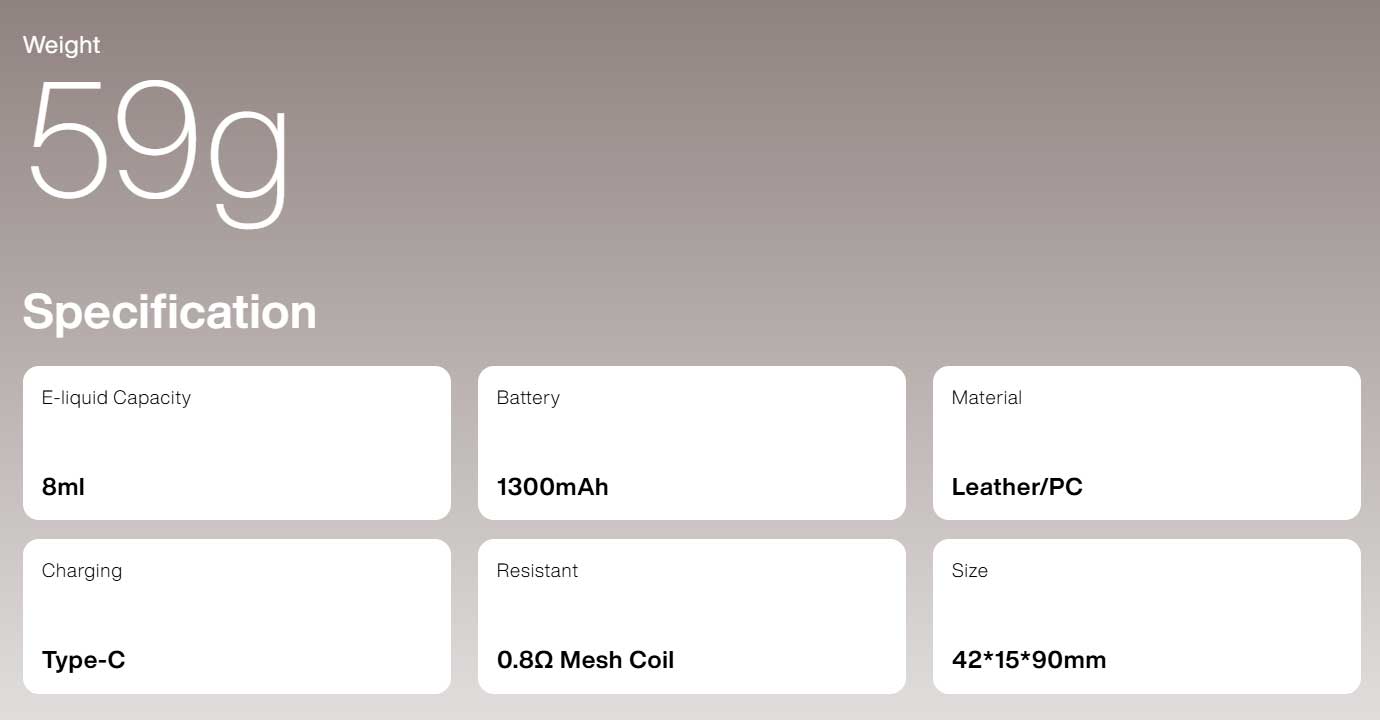This screenshot has width=1380, height=720.
Task: Select the 0.8Ω Mesh Coil value
Action: tap(585, 660)
